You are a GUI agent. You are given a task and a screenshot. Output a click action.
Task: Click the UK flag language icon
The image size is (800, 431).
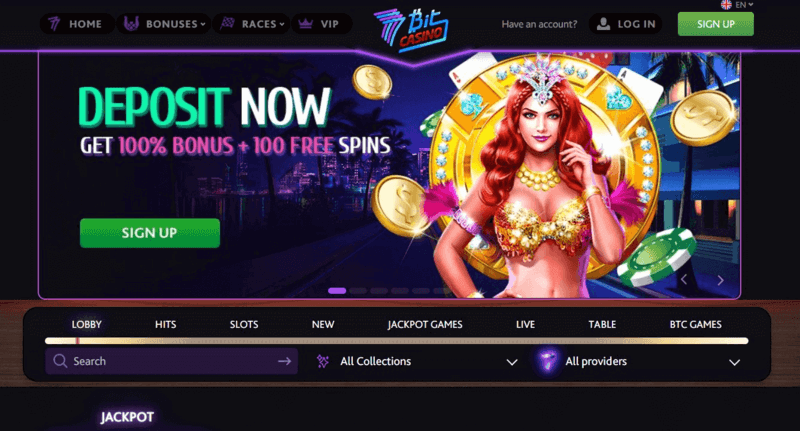(x=726, y=5)
